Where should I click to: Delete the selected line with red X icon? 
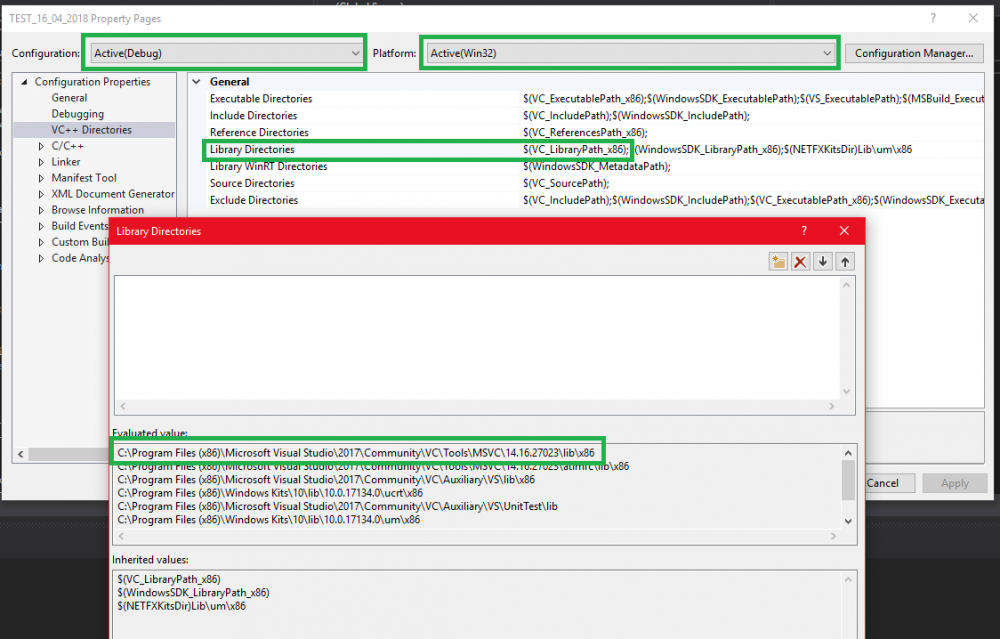(x=799, y=260)
